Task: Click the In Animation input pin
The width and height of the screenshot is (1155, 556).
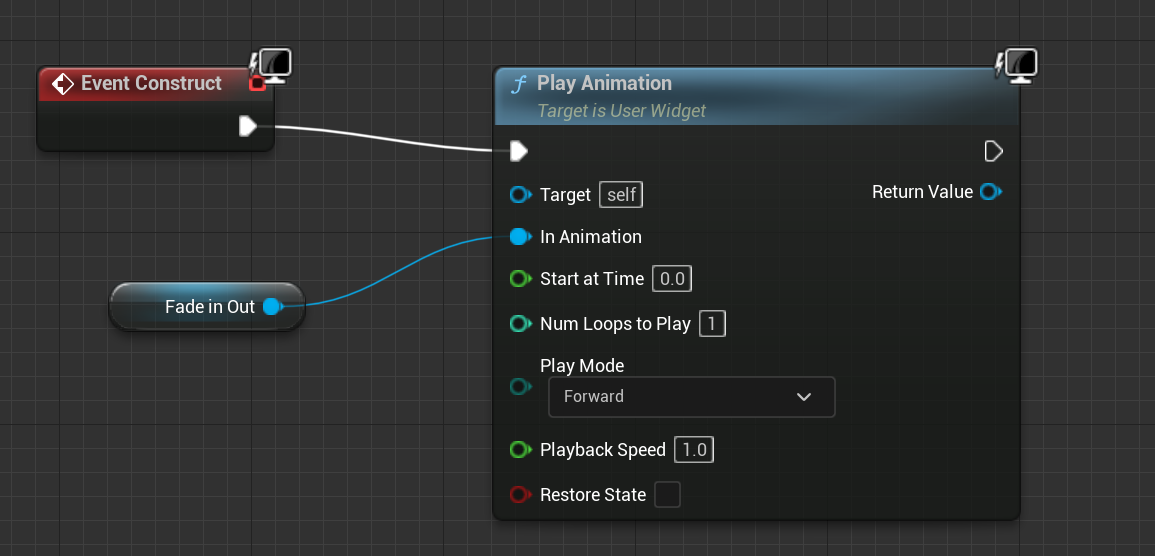Action: click(520, 236)
